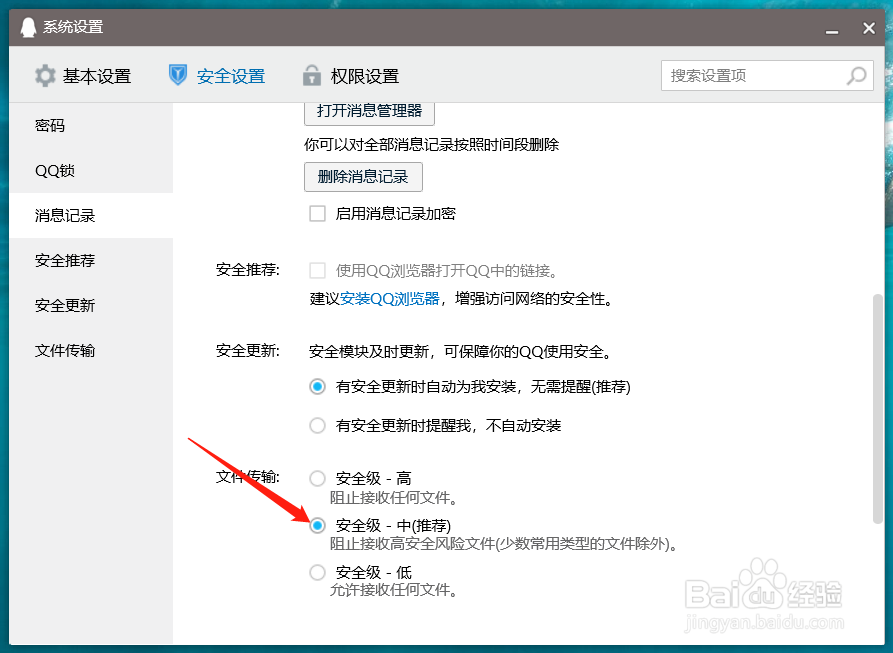Enable 启用消息记录加密 checkbox
Screen dimensions: 893x653
[x=317, y=213]
